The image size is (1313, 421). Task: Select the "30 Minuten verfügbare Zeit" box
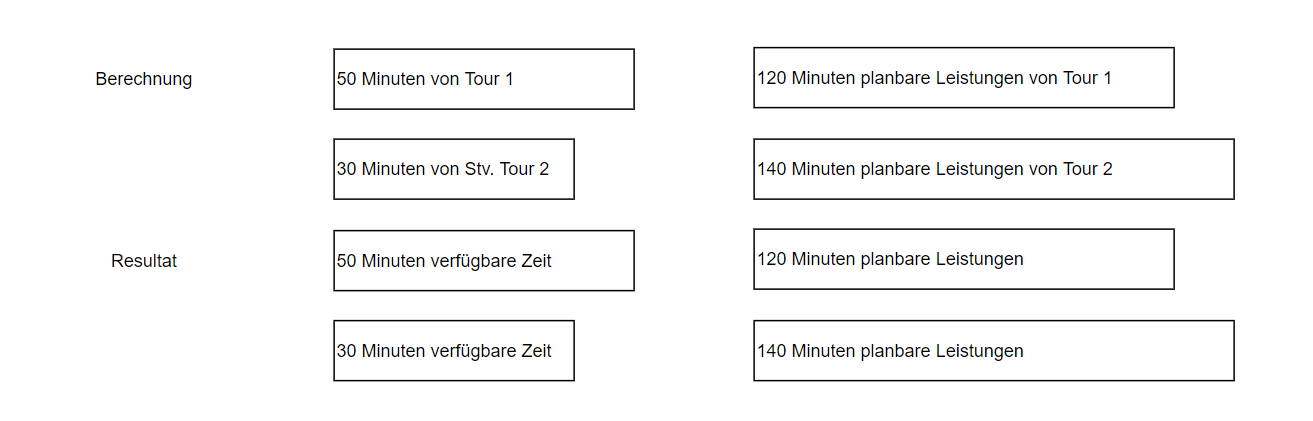(454, 351)
